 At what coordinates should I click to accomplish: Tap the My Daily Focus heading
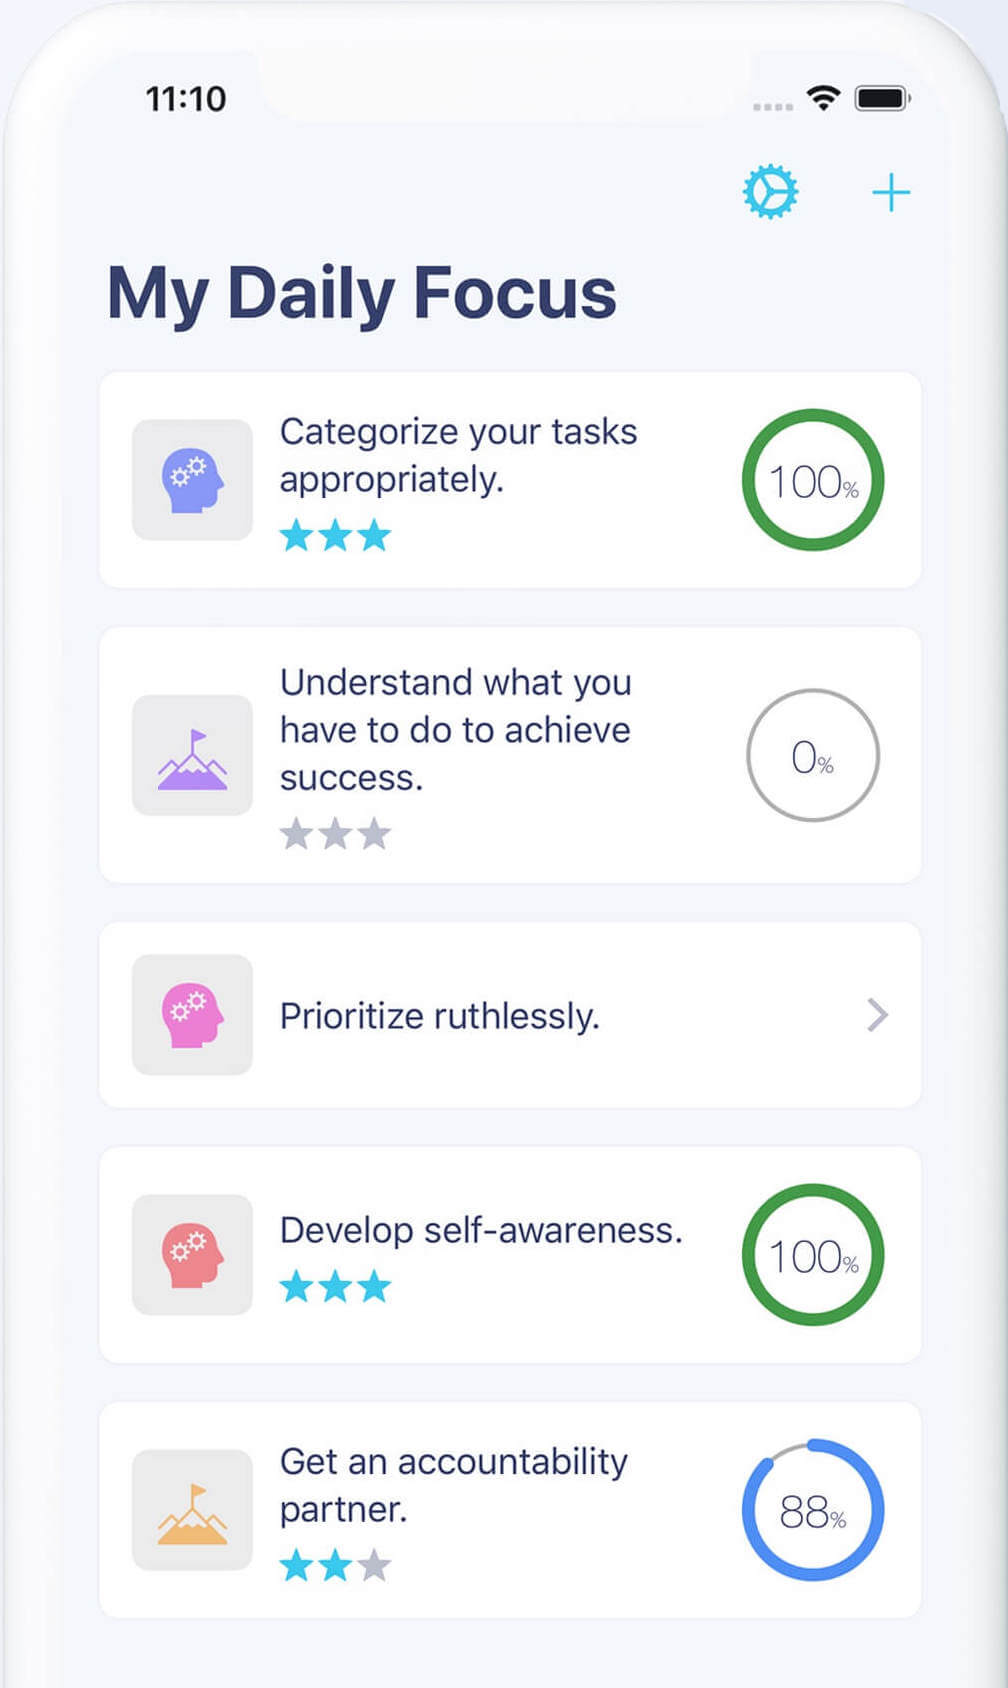(362, 294)
